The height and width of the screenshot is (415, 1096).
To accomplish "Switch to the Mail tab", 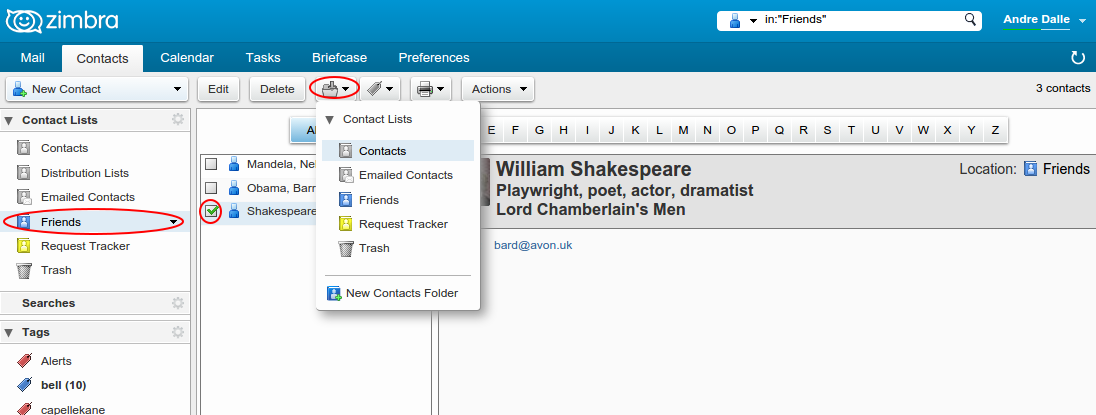I will (x=32, y=58).
